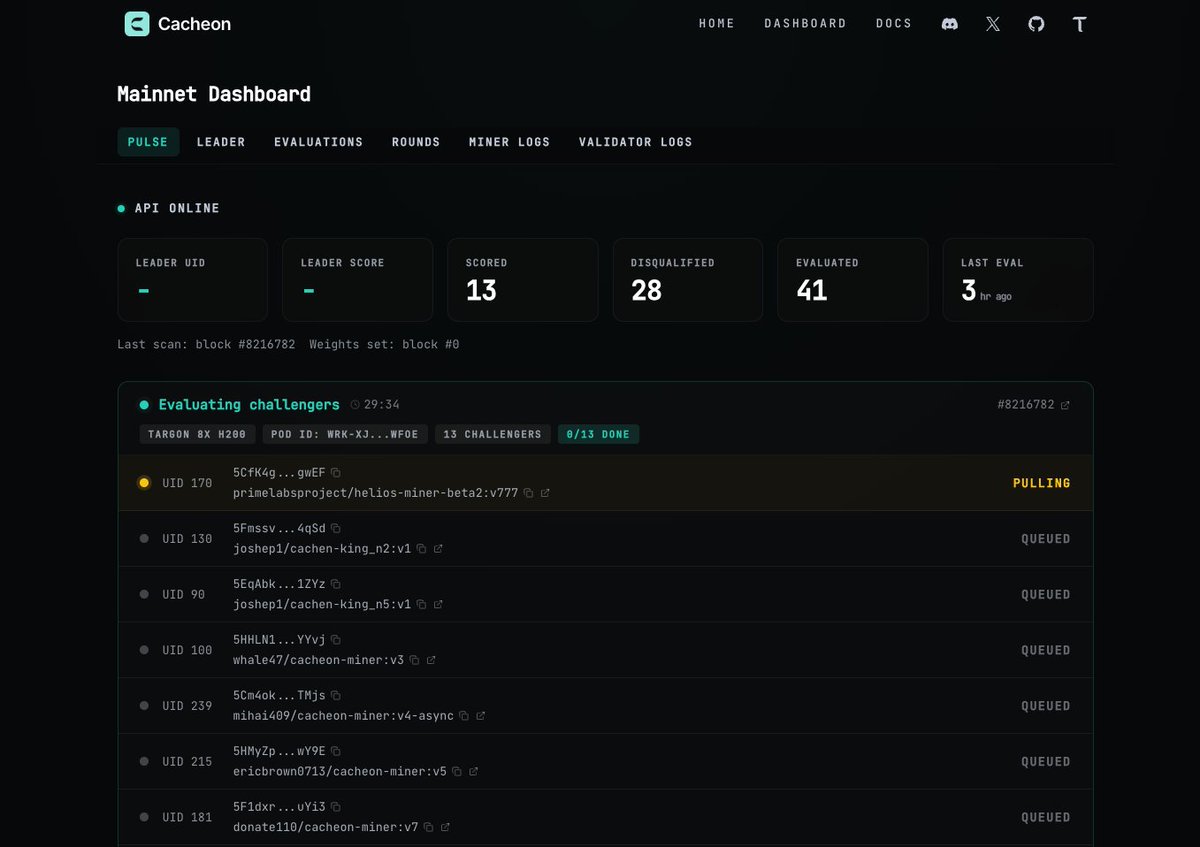Click the #8216782 block link

pyautogui.click(x=1026, y=405)
